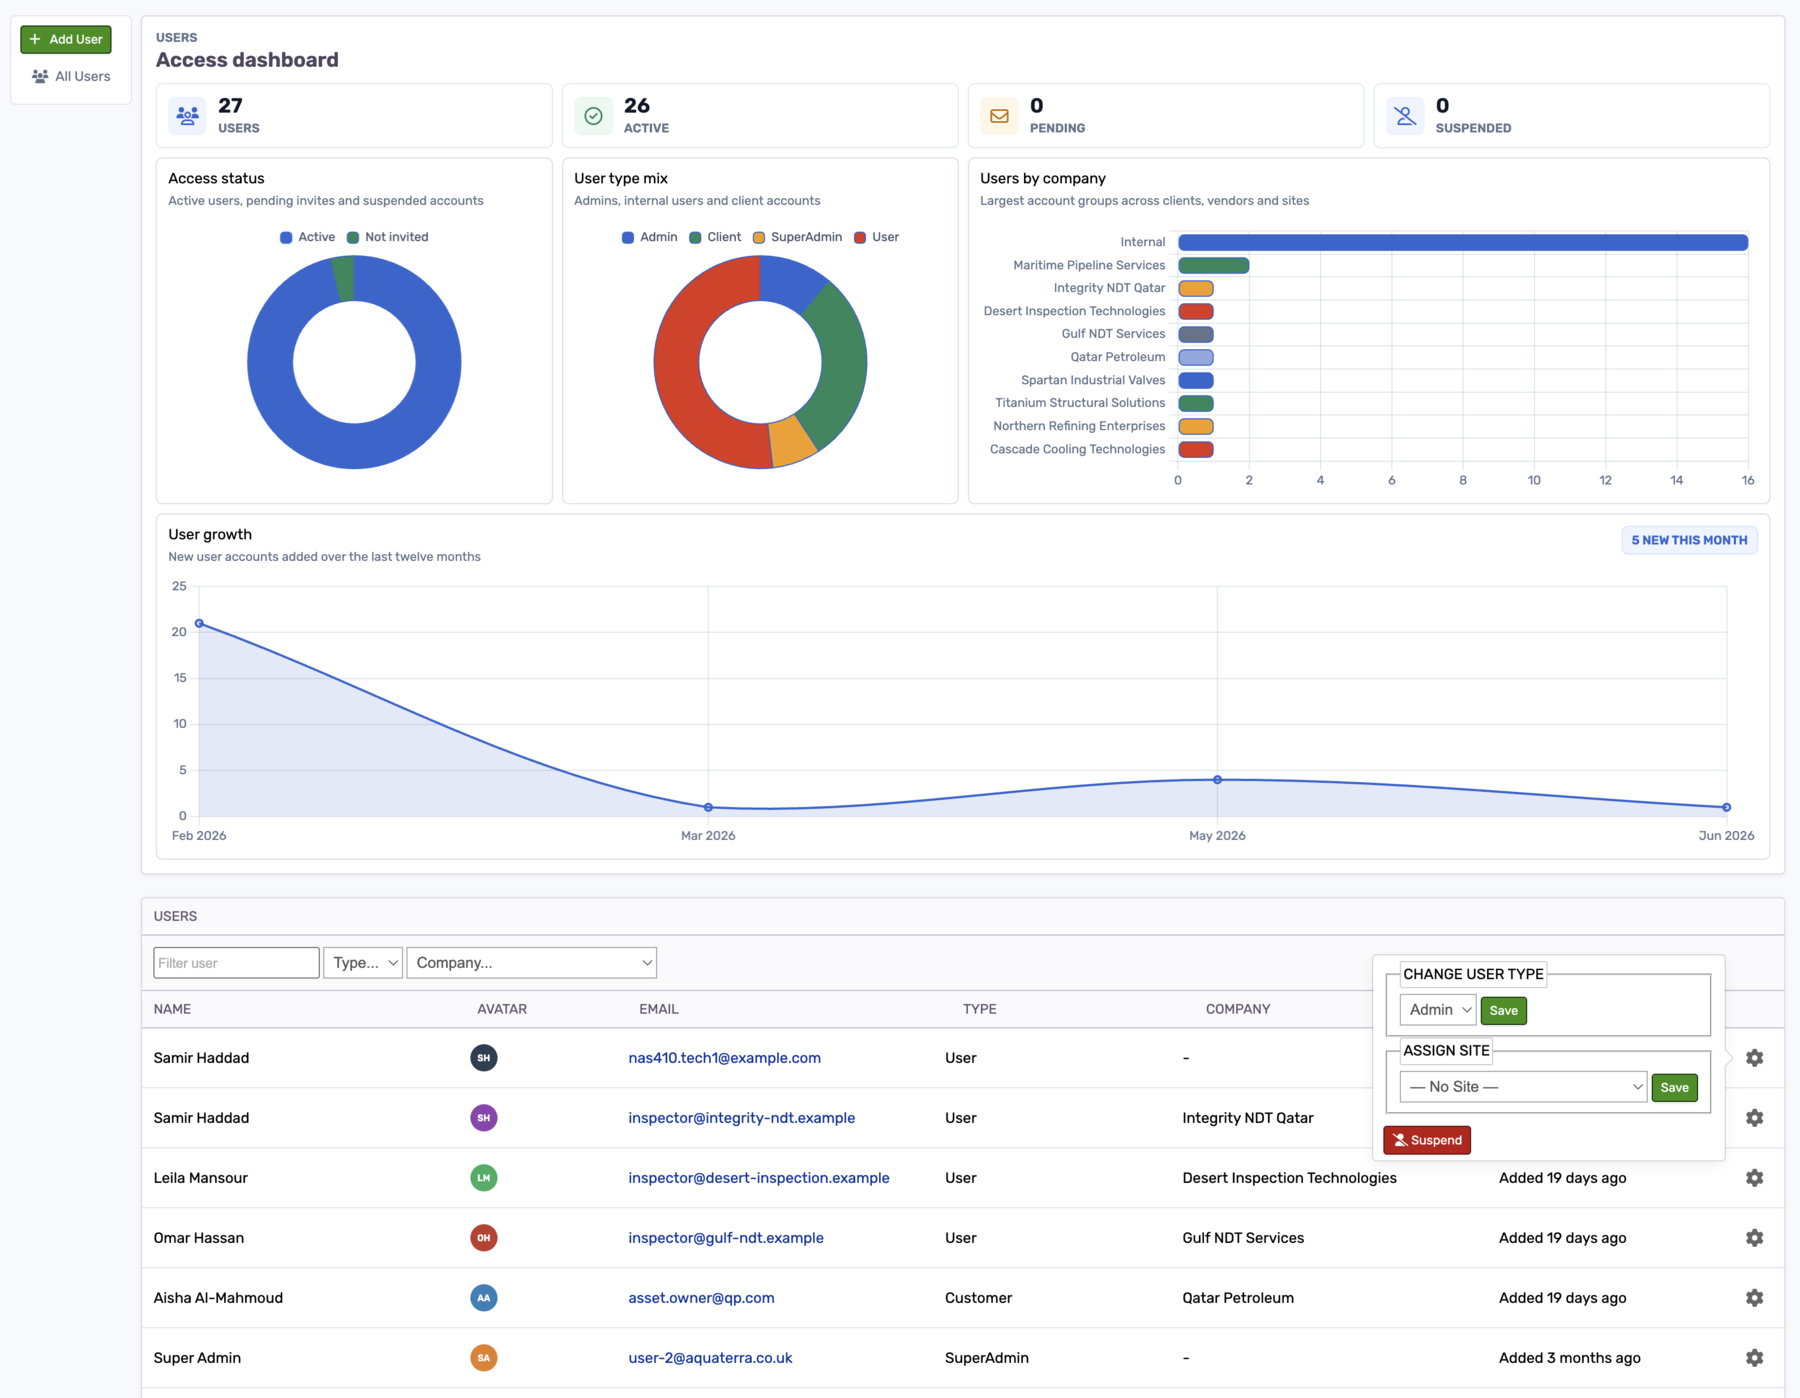Open inspector@gulf-ndt.example email link

726,1238
